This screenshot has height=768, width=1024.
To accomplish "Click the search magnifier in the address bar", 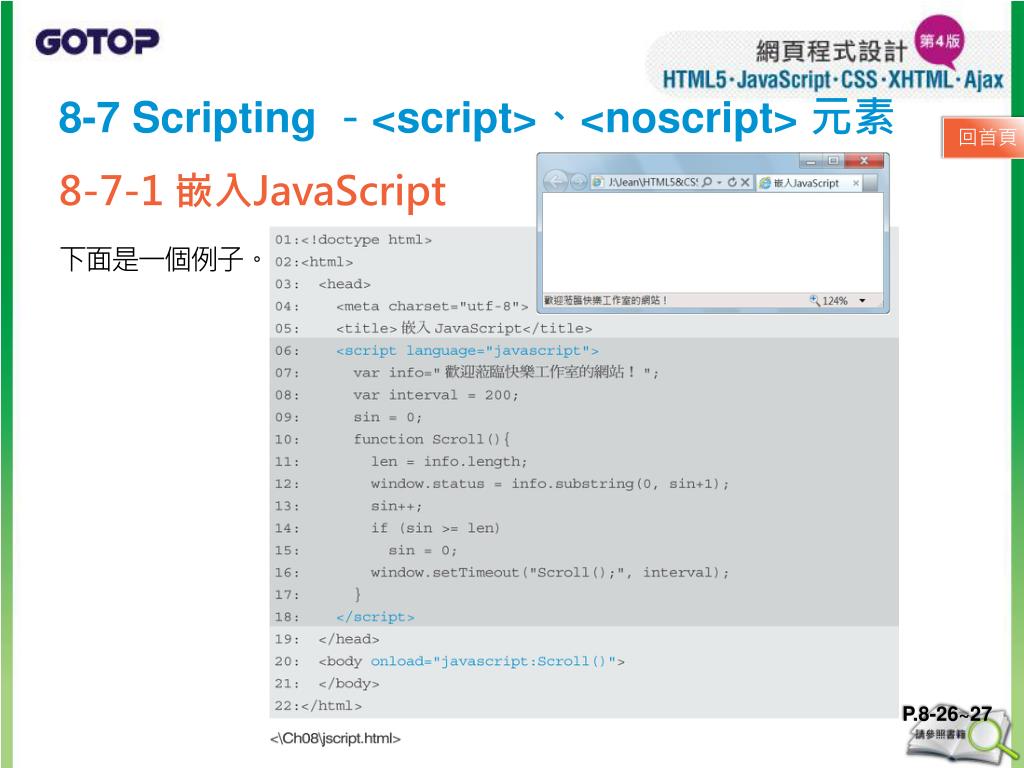I will coord(707,182).
